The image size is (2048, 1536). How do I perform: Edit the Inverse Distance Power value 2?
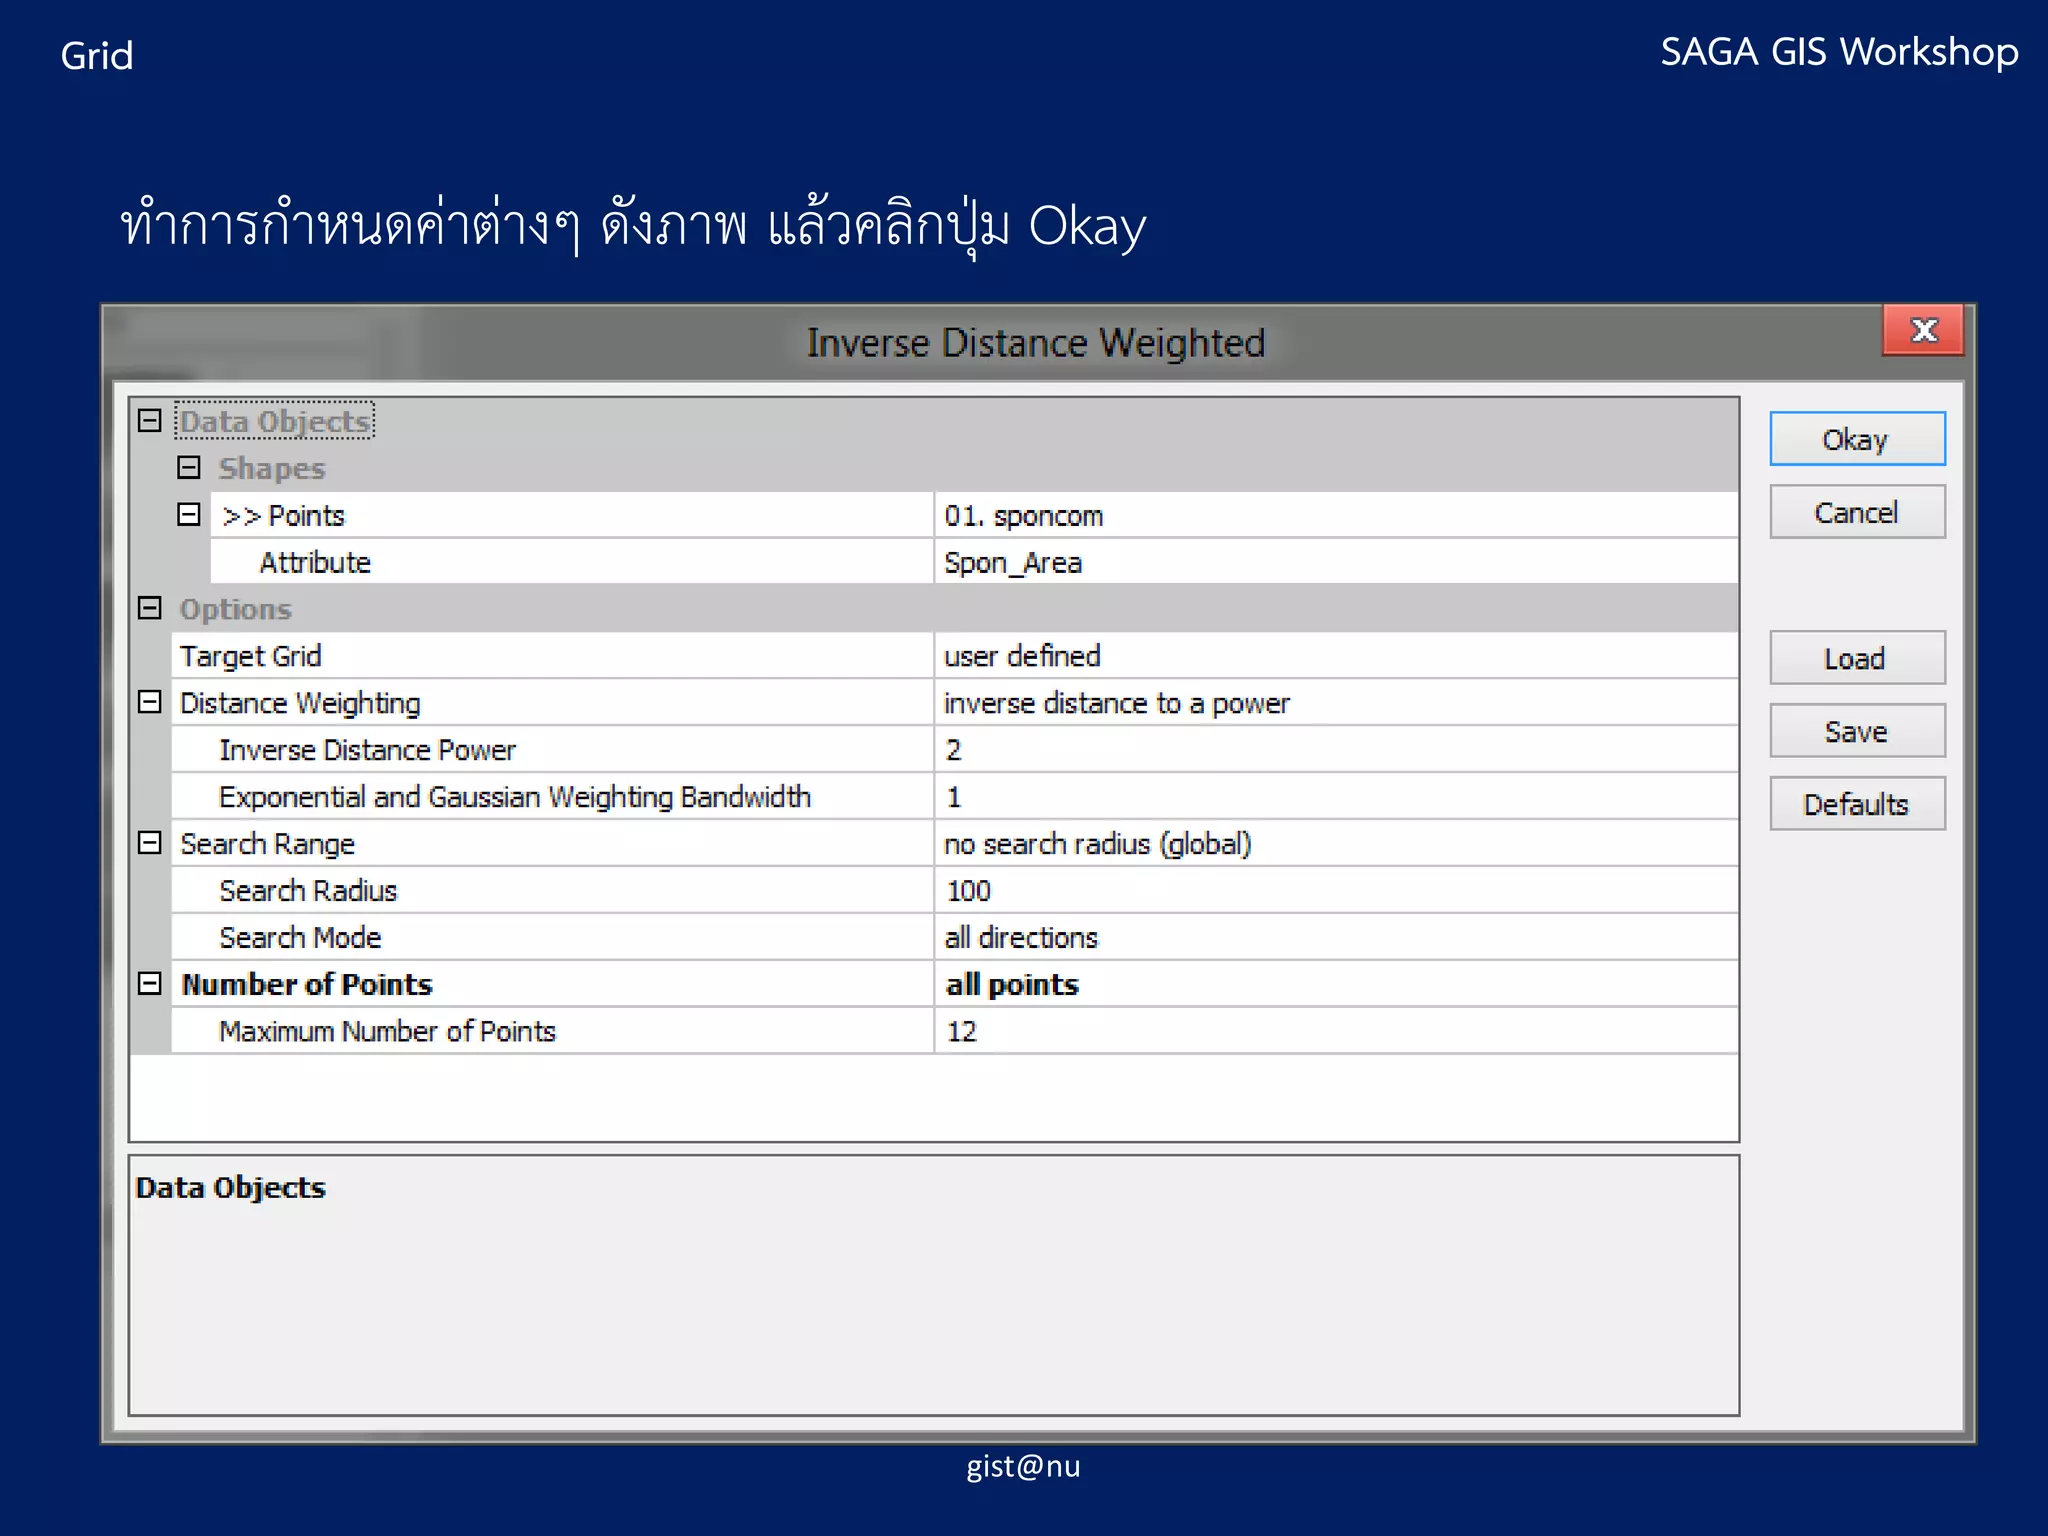(x=1336, y=750)
